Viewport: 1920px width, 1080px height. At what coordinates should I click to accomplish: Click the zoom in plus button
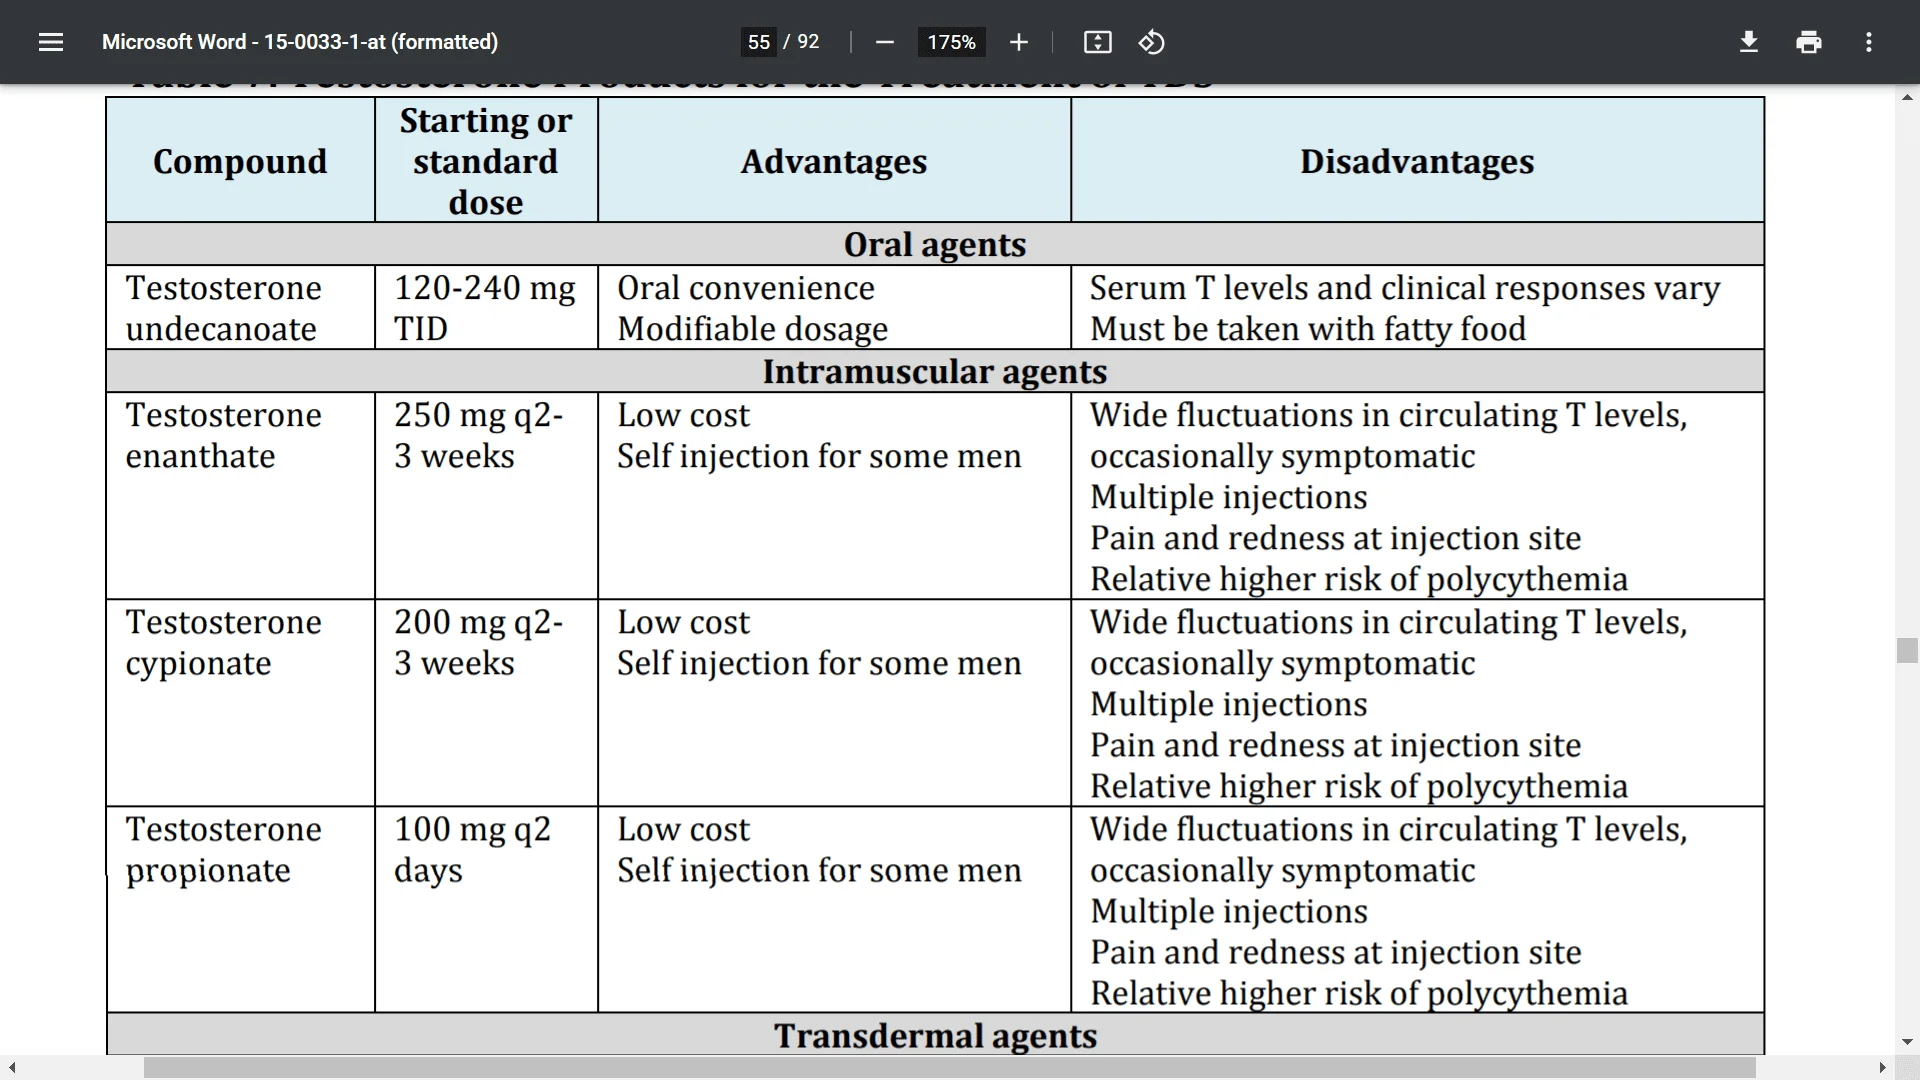(1018, 42)
